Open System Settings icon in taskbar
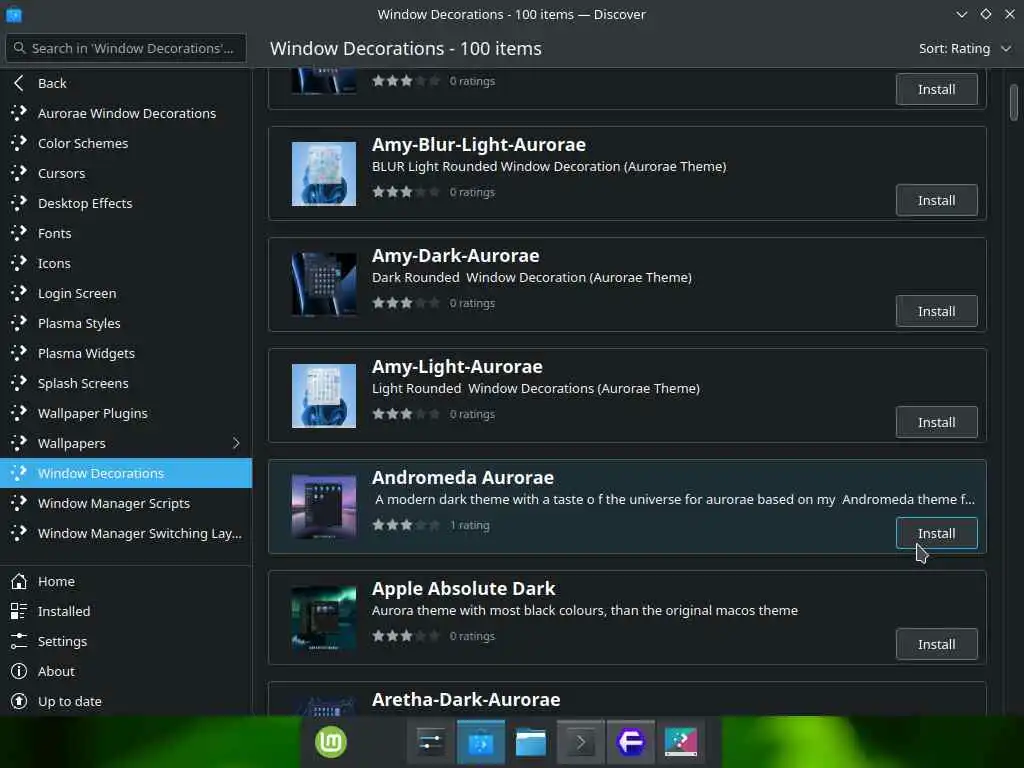Image resolution: width=1024 pixels, height=768 pixels. coord(430,742)
